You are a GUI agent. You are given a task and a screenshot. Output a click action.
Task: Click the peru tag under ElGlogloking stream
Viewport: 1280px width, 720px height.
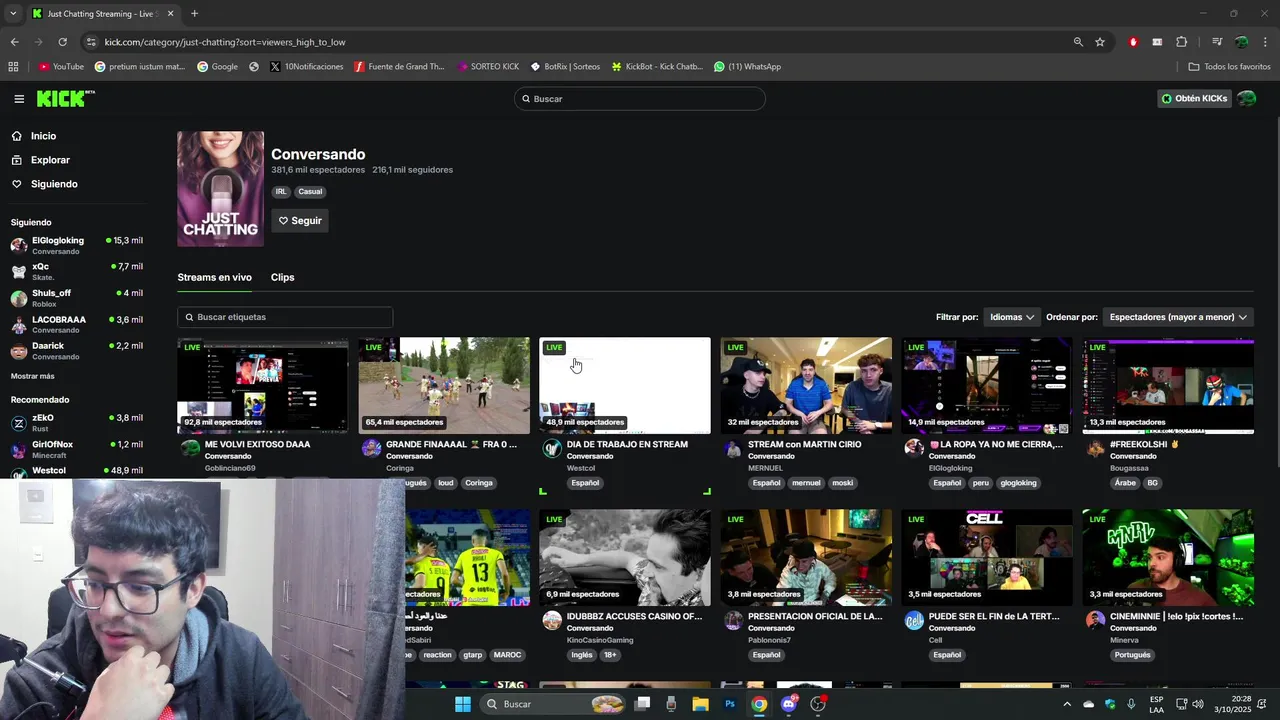981,483
